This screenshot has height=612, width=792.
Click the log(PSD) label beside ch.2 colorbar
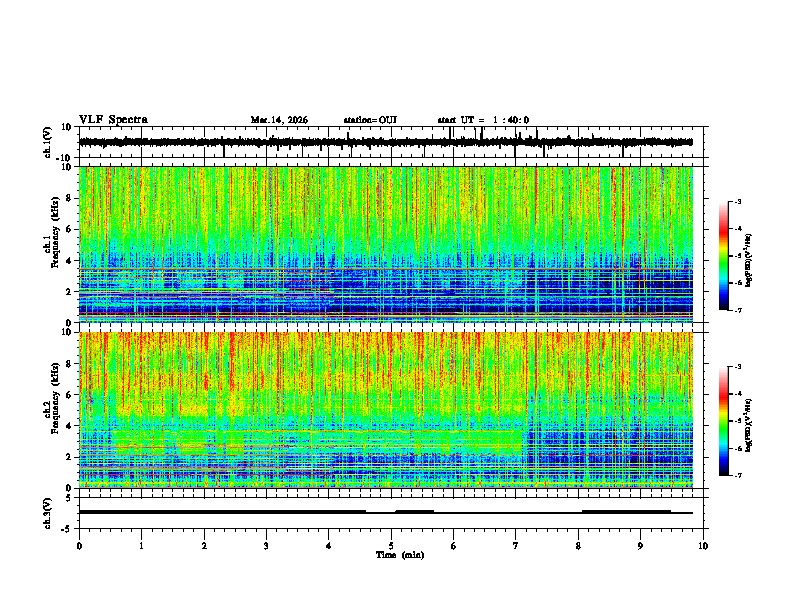[x=748, y=425]
